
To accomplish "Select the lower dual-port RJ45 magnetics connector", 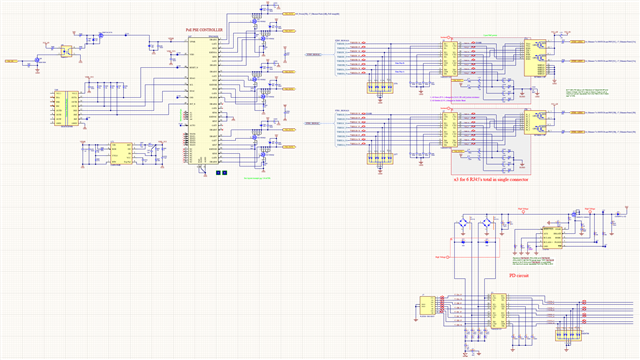I will (x=536, y=122).
